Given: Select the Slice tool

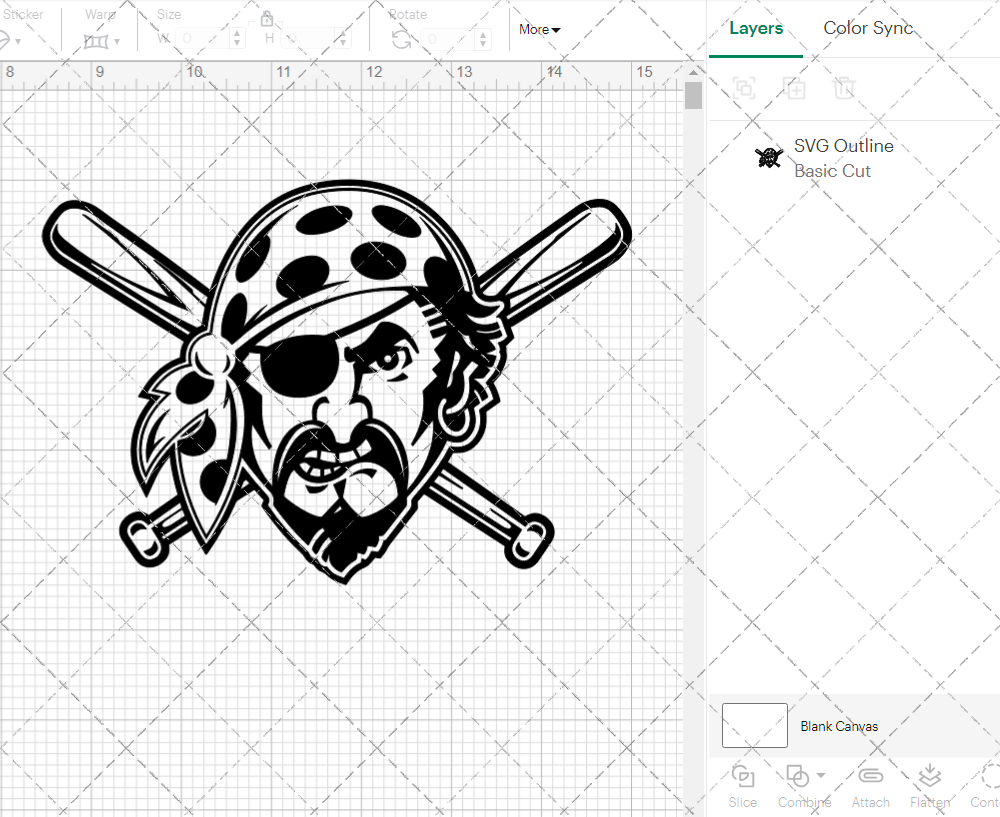Looking at the screenshot, I should [x=742, y=786].
